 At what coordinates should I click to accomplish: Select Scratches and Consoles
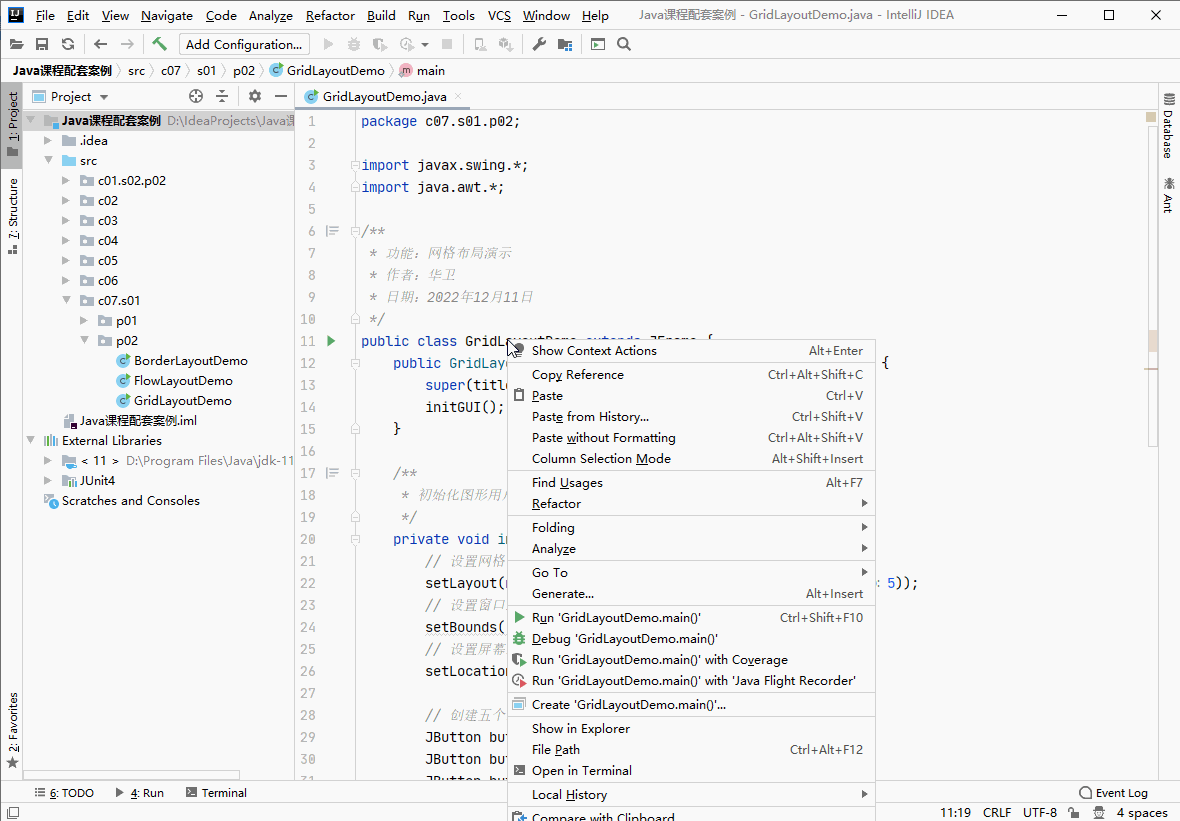point(122,500)
